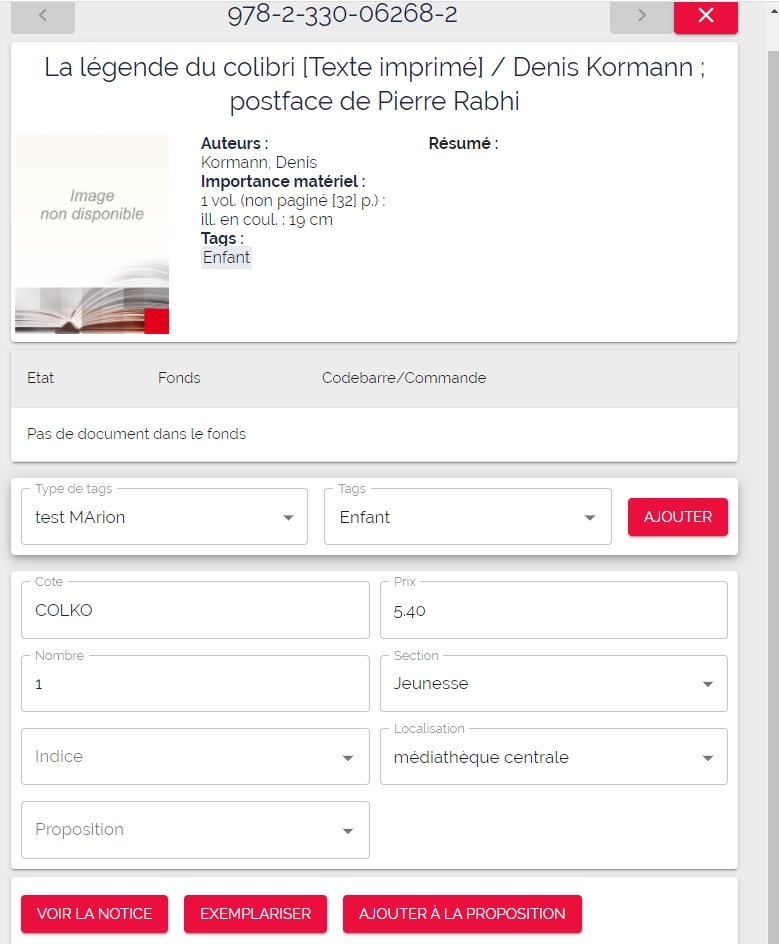Click the book cover placeholder image
The width and height of the screenshot is (779, 944).
click(92, 234)
